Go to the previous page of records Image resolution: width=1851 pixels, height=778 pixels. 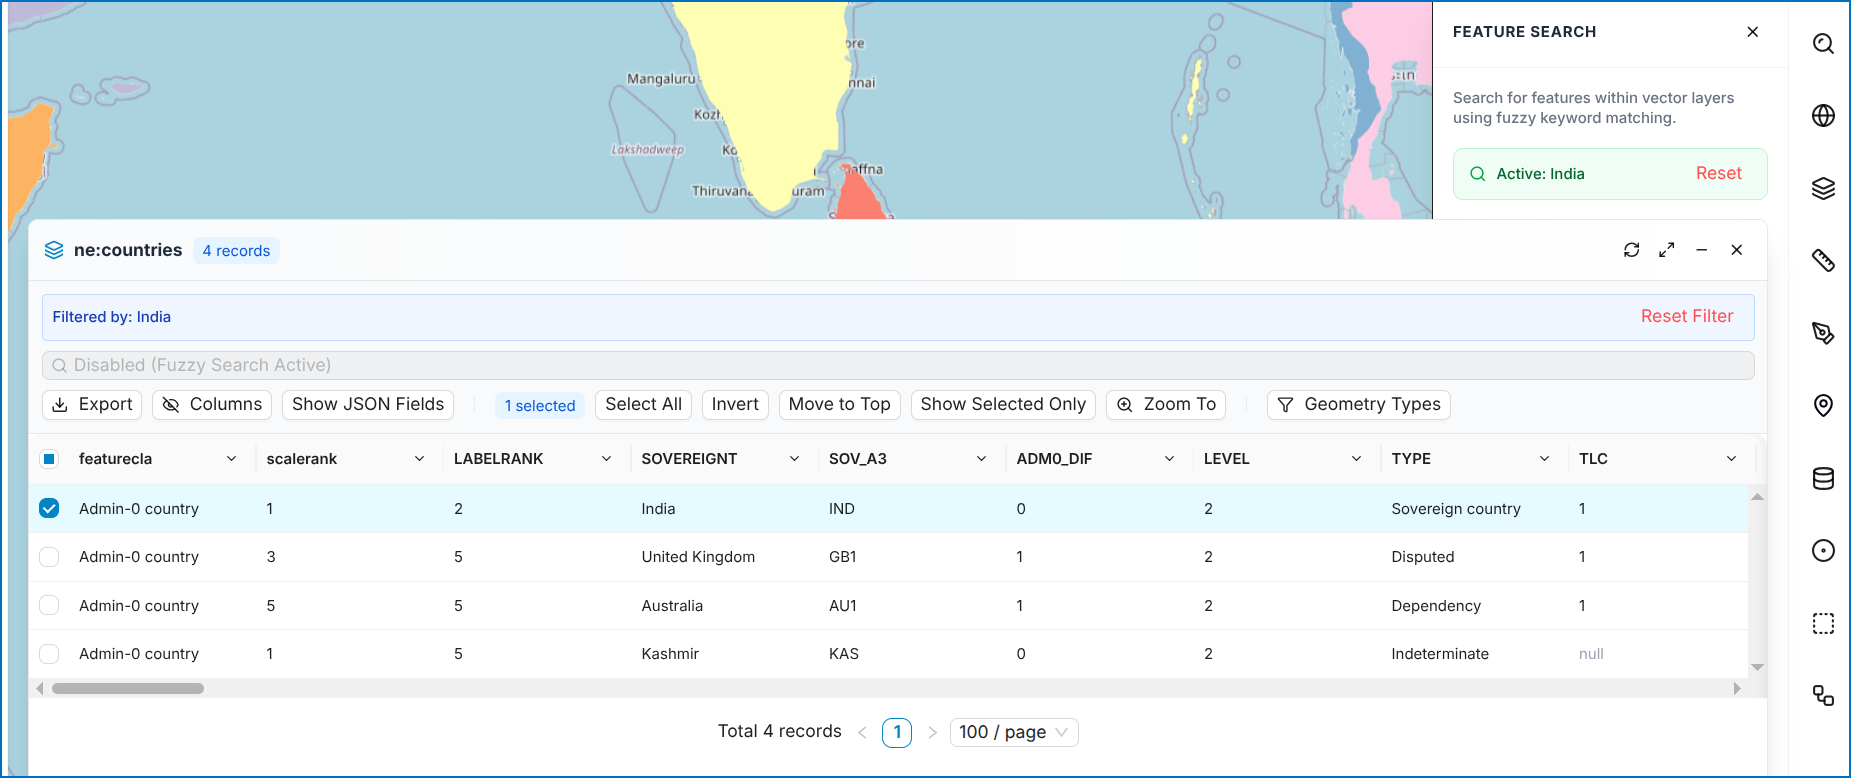(862, 733)
